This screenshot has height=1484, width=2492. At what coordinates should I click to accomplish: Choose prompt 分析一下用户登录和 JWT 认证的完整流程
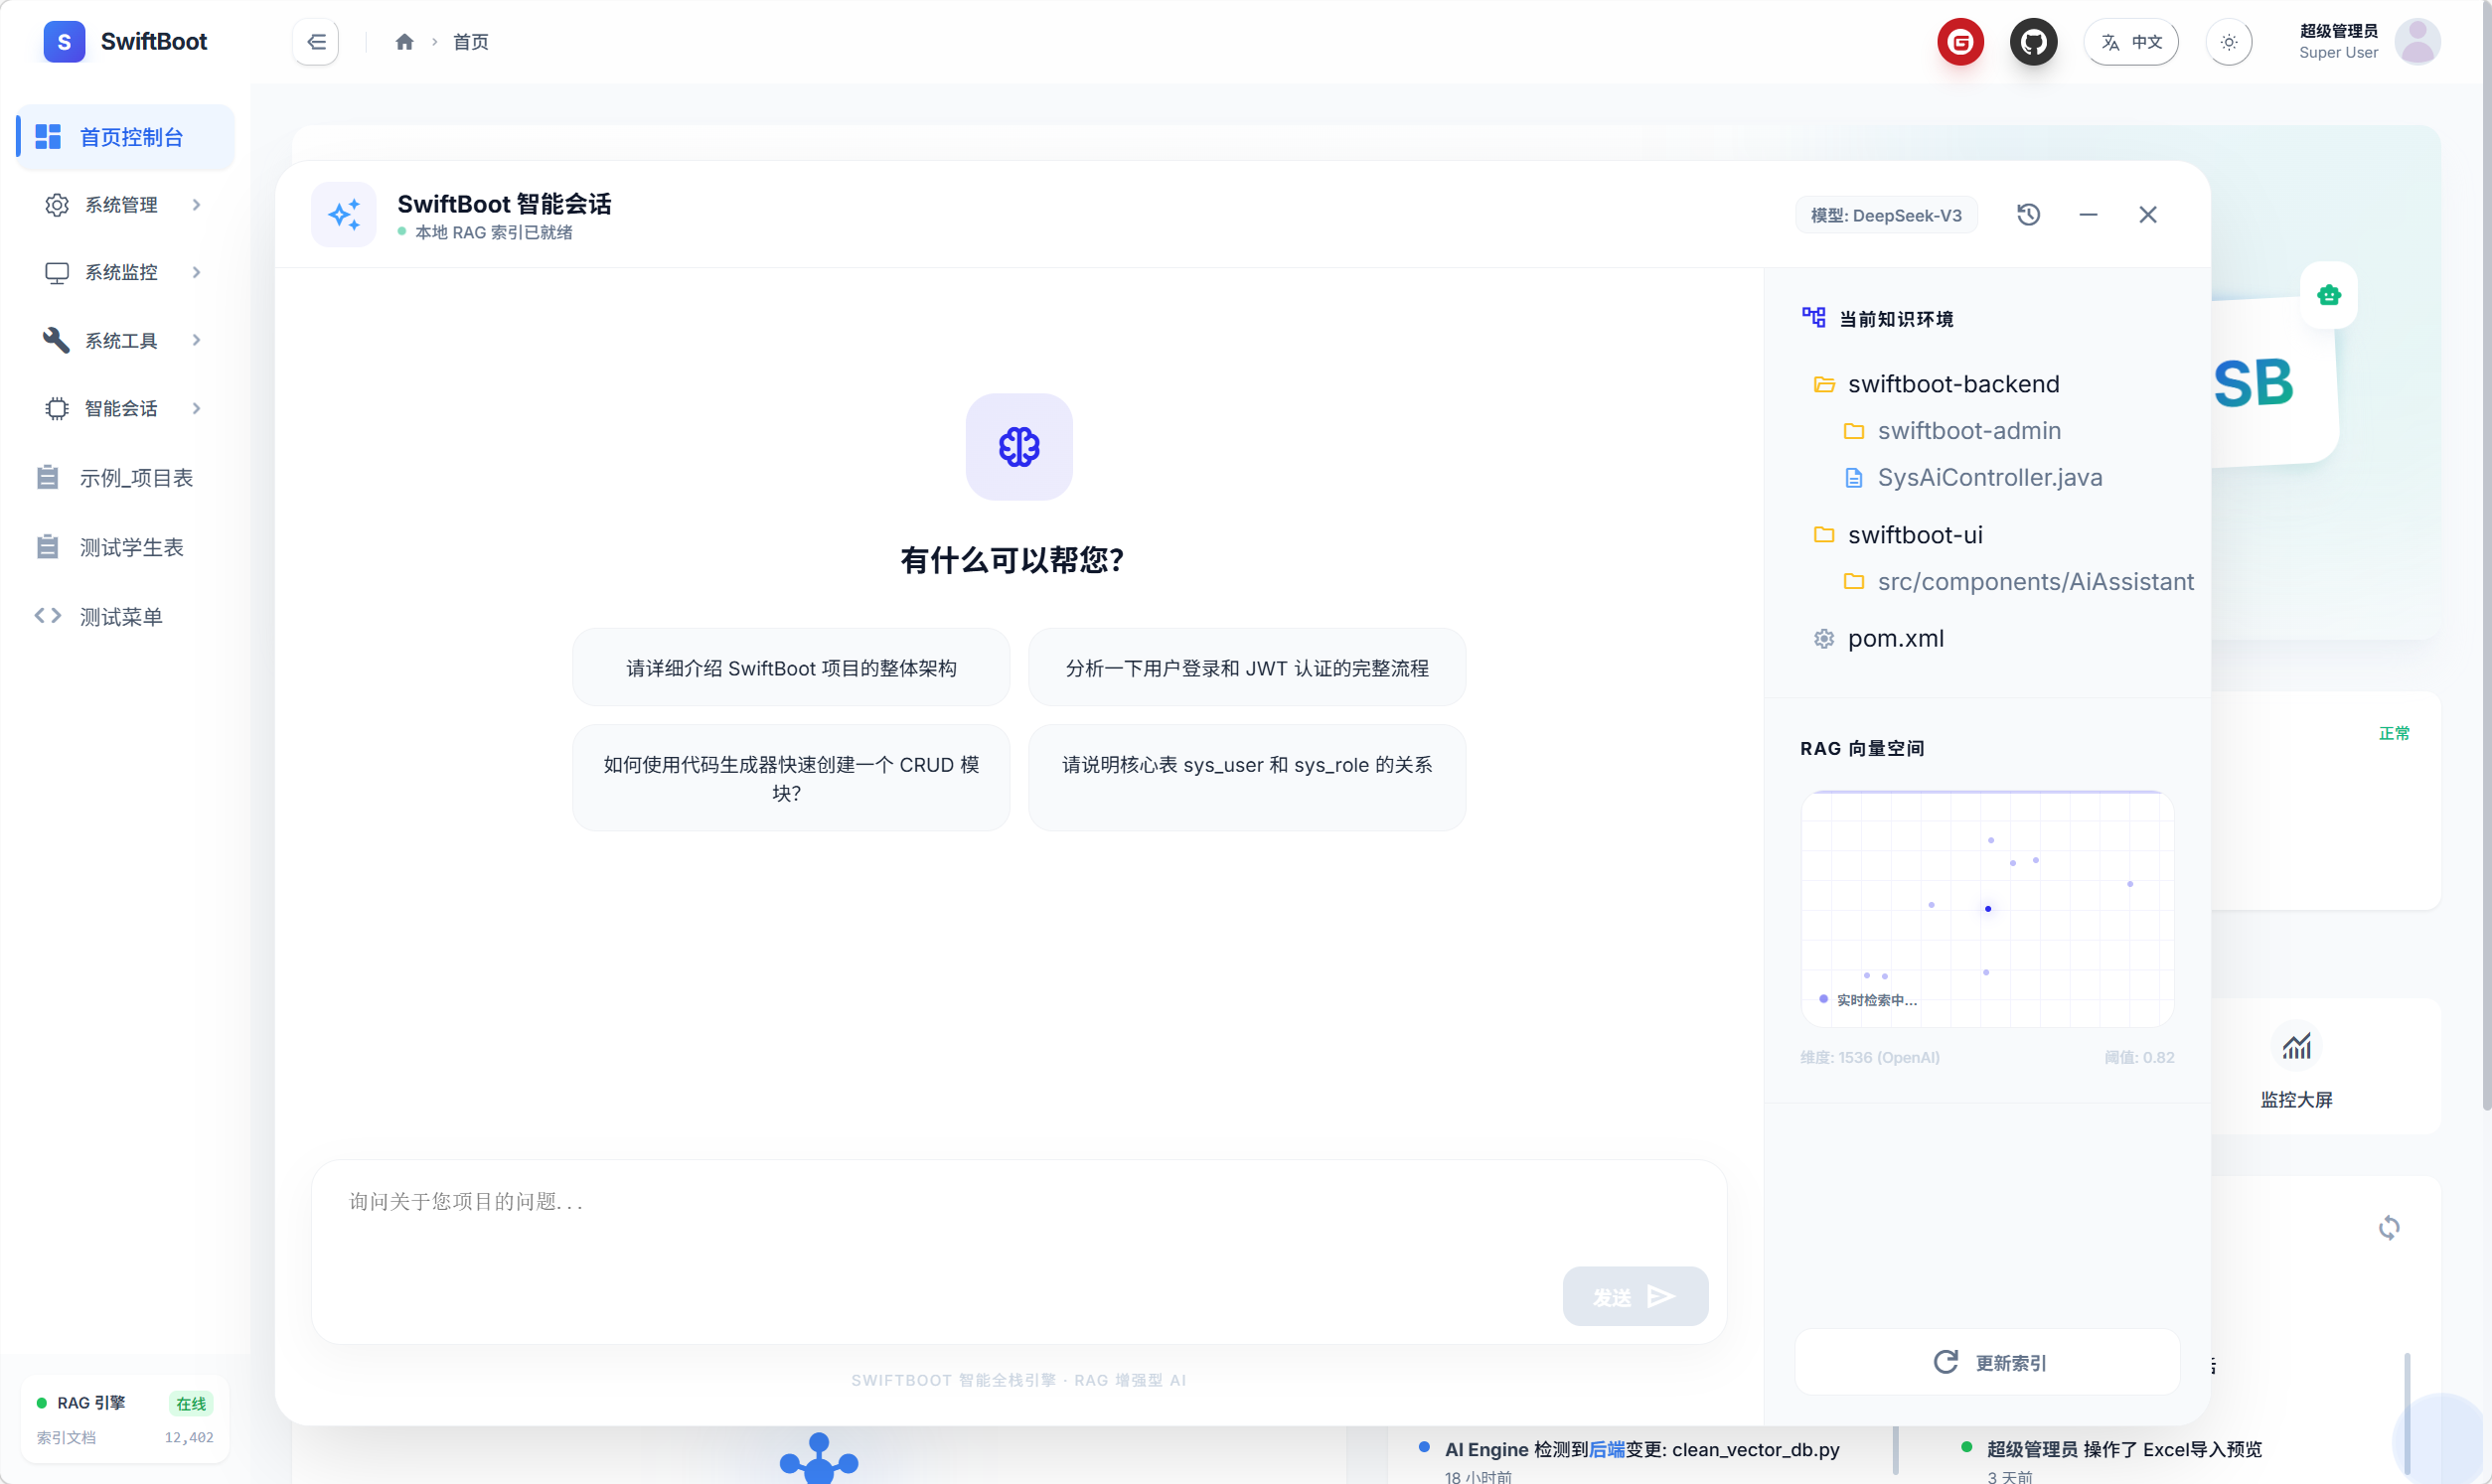click(1246, 667)
